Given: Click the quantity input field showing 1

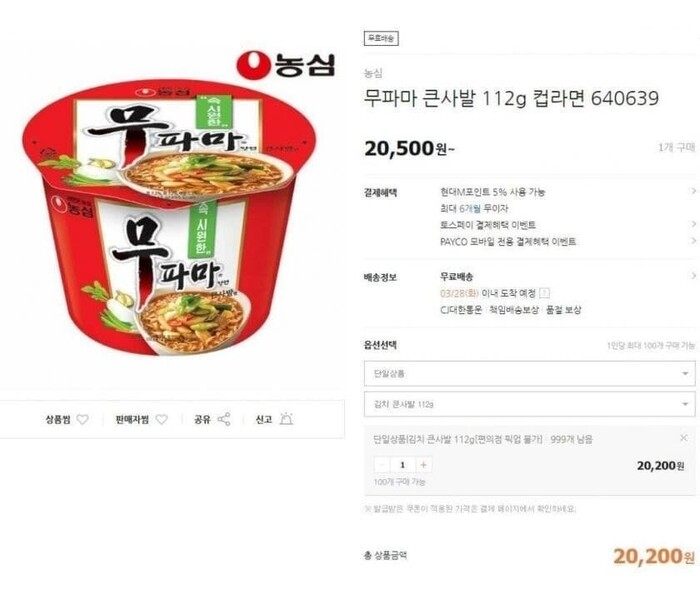Looking at the screenshot, I should [x=403, y=465].
